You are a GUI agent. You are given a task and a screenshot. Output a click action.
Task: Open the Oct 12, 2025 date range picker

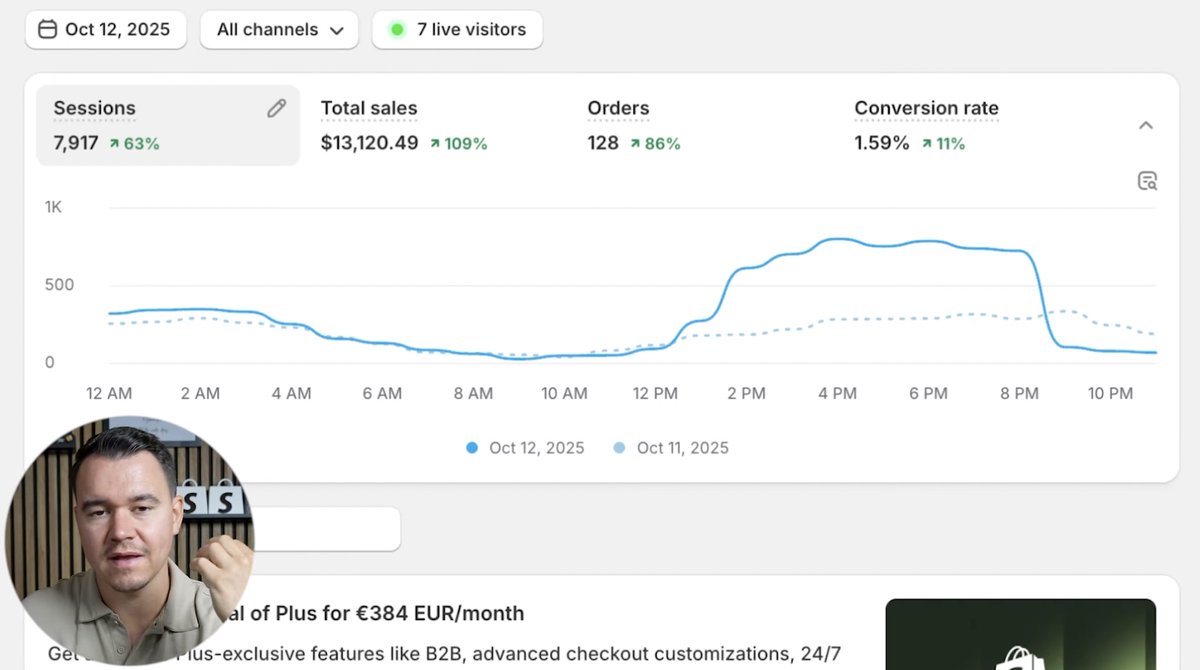105,29
